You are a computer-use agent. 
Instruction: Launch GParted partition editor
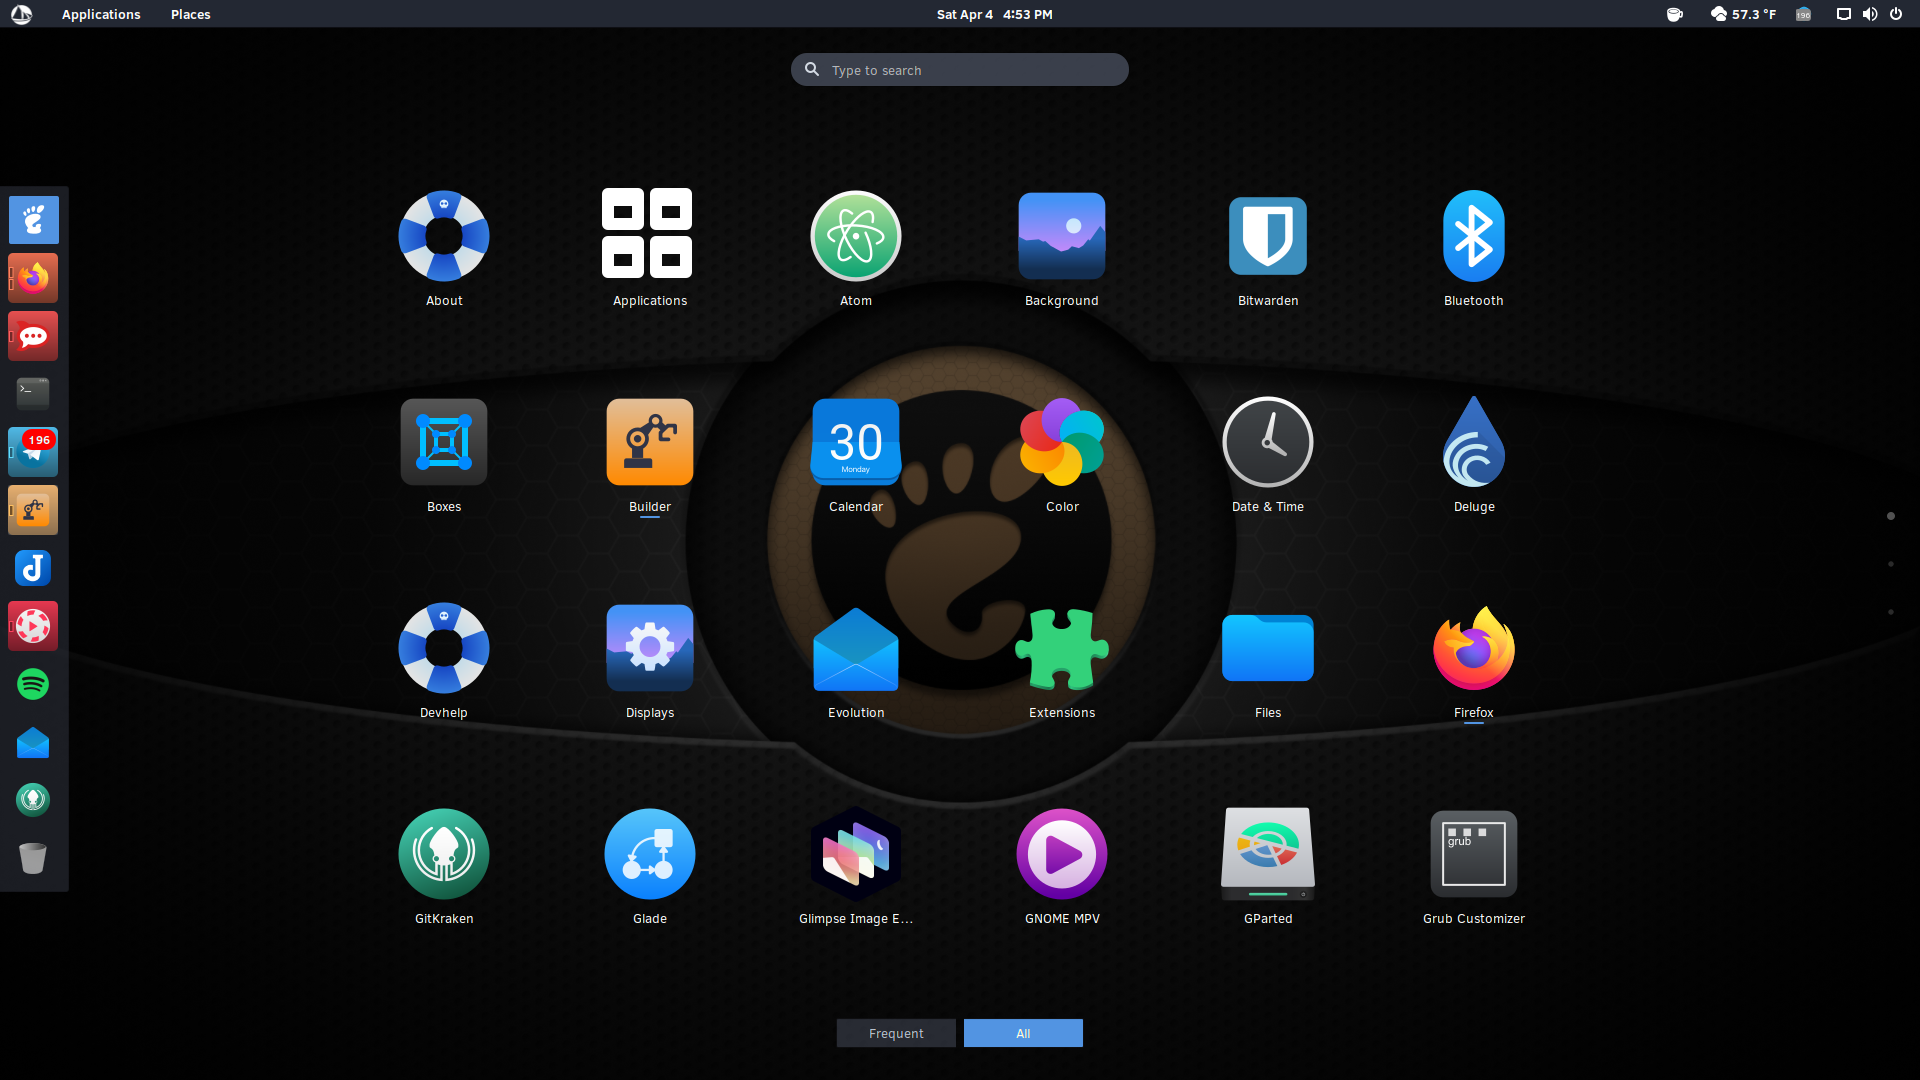click(1268, 854)
